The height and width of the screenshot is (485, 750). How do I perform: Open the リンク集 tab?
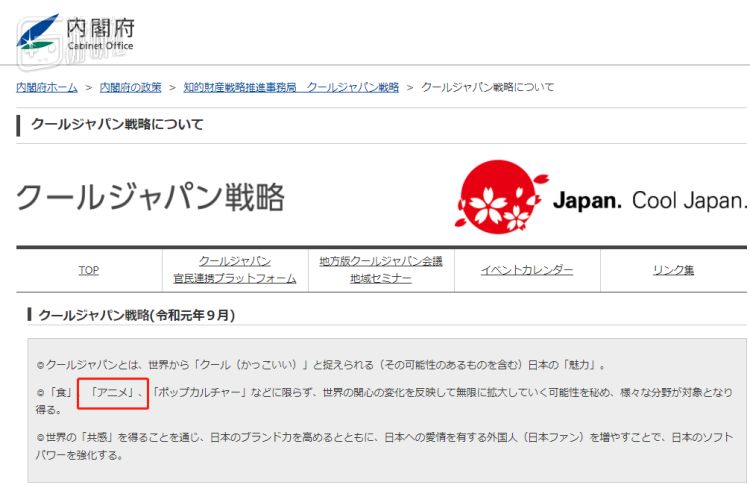click(673, 270)
